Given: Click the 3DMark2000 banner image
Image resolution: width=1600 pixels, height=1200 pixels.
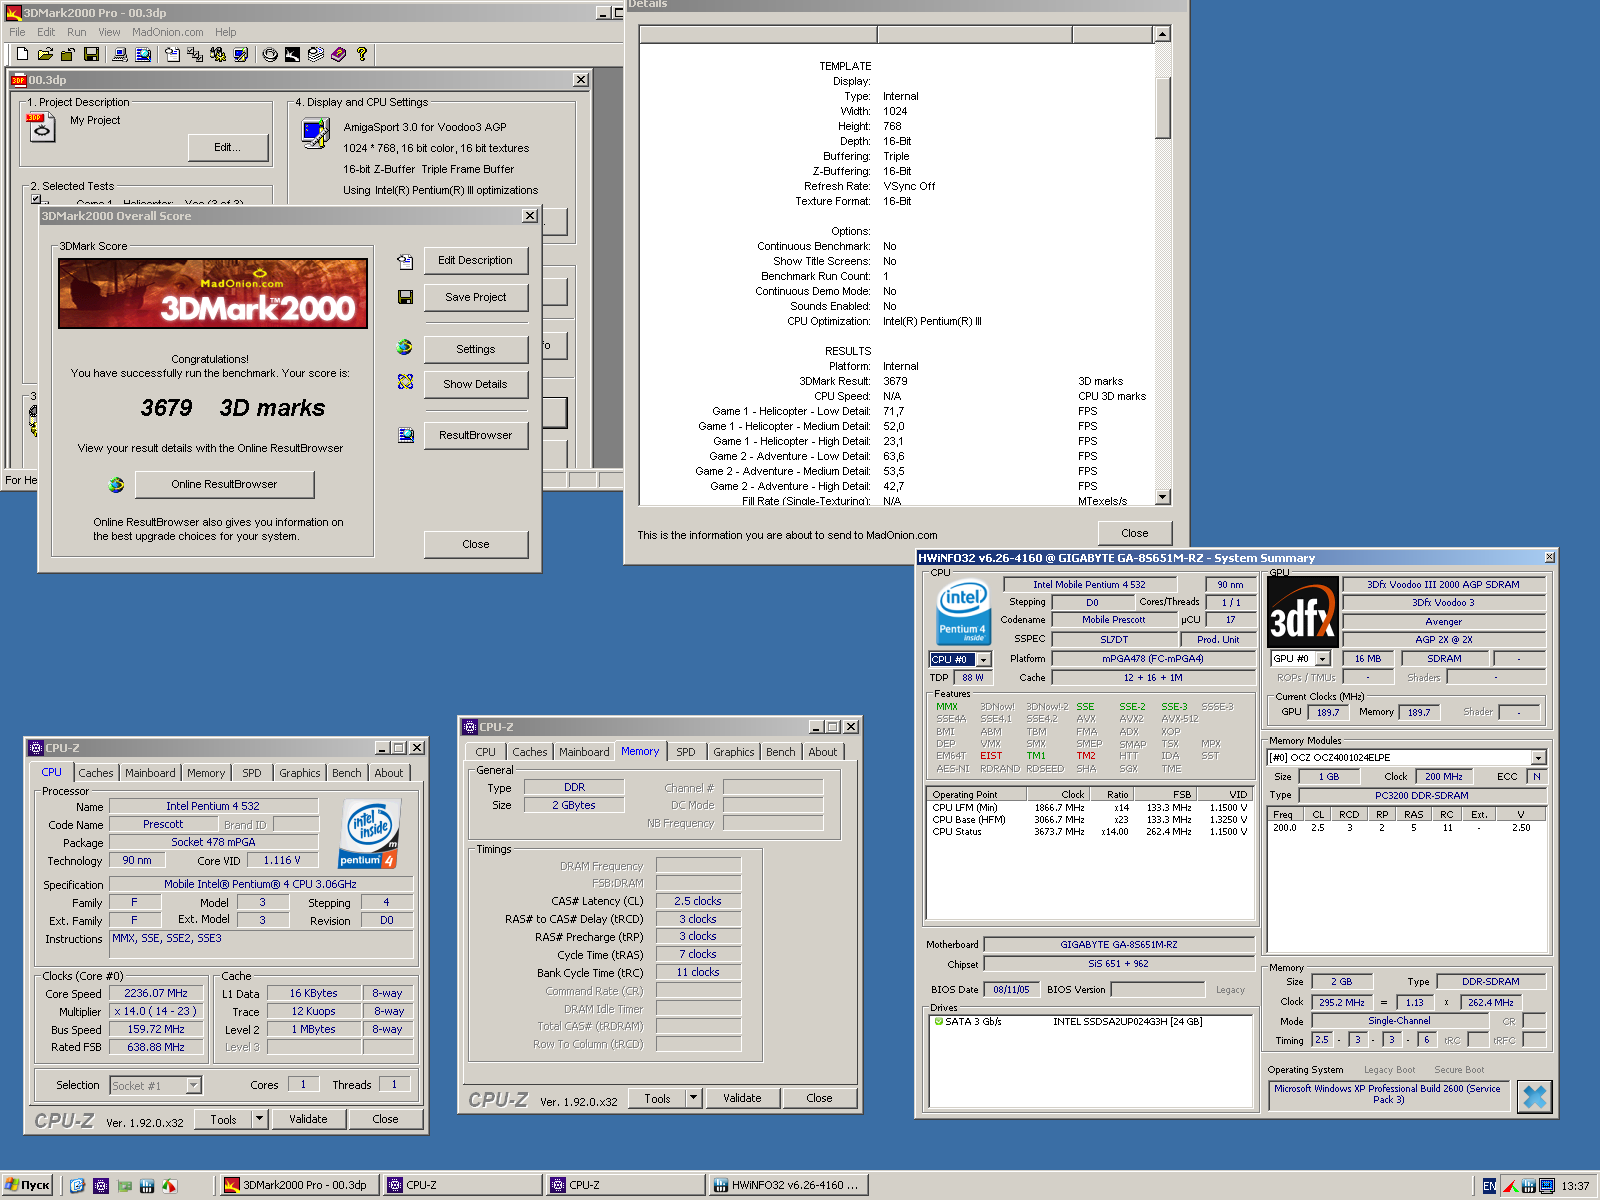Looking at the screenshot, I should click(213, 293).
